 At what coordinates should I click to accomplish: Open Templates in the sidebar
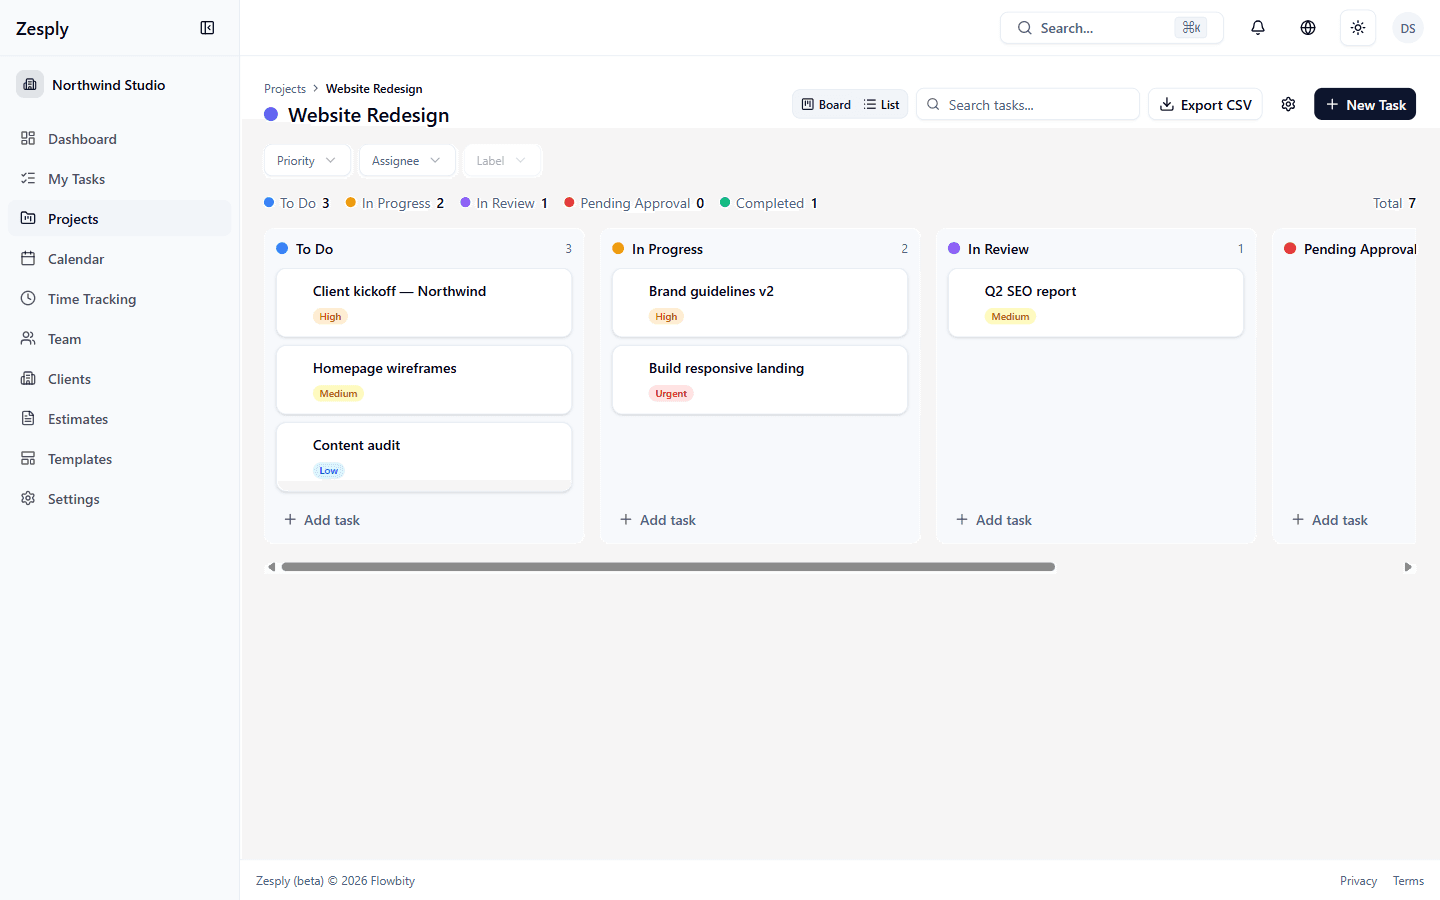(119, 459)
